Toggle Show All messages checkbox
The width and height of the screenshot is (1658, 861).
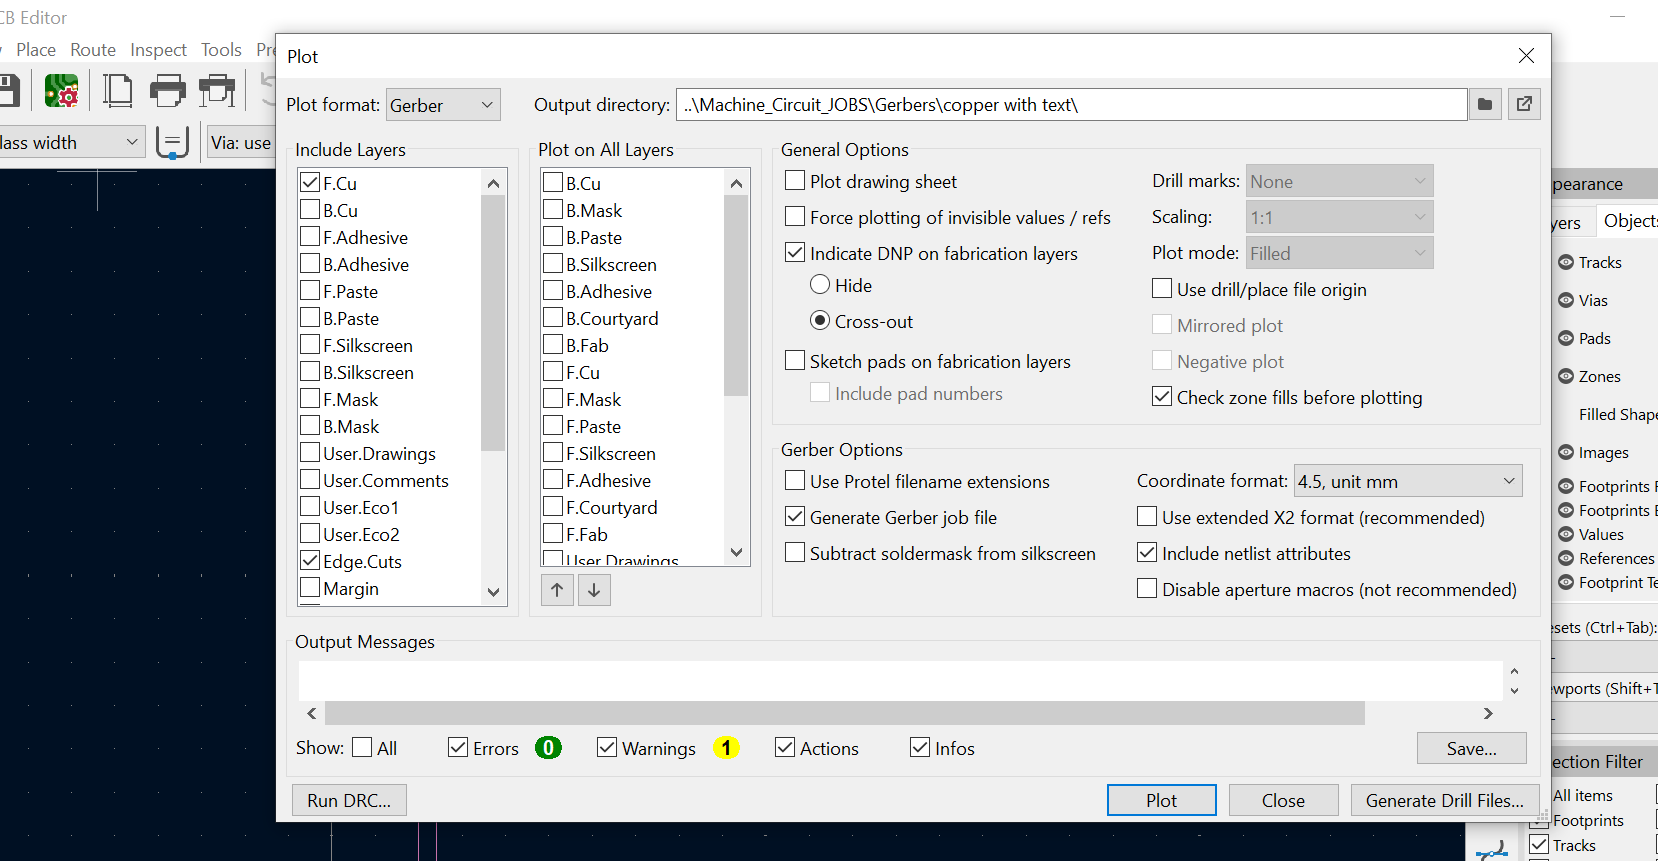click(x=362, y=748)
